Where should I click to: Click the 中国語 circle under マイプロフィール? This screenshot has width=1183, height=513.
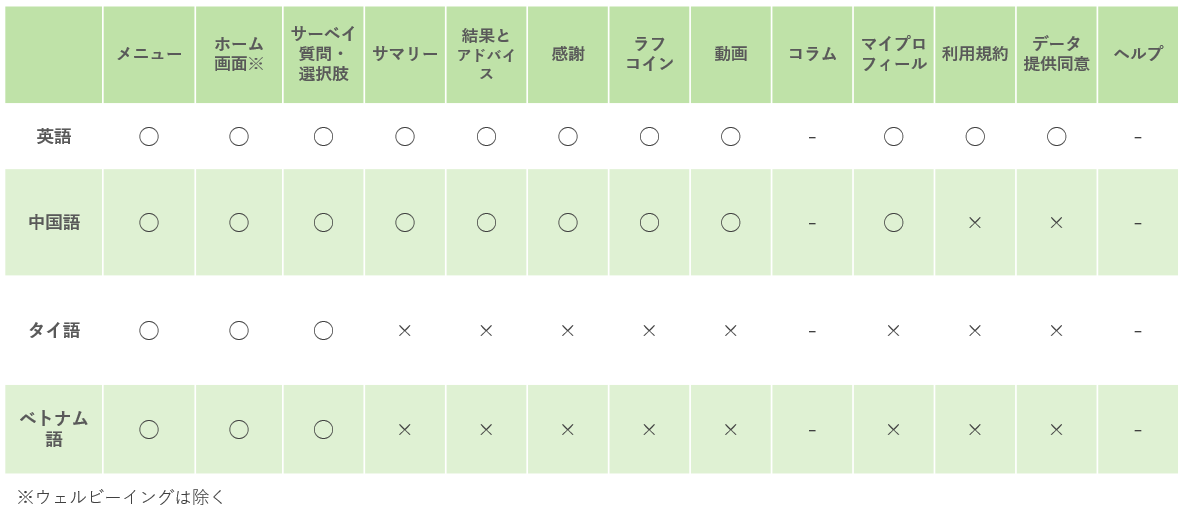click(x=894, y=223)
